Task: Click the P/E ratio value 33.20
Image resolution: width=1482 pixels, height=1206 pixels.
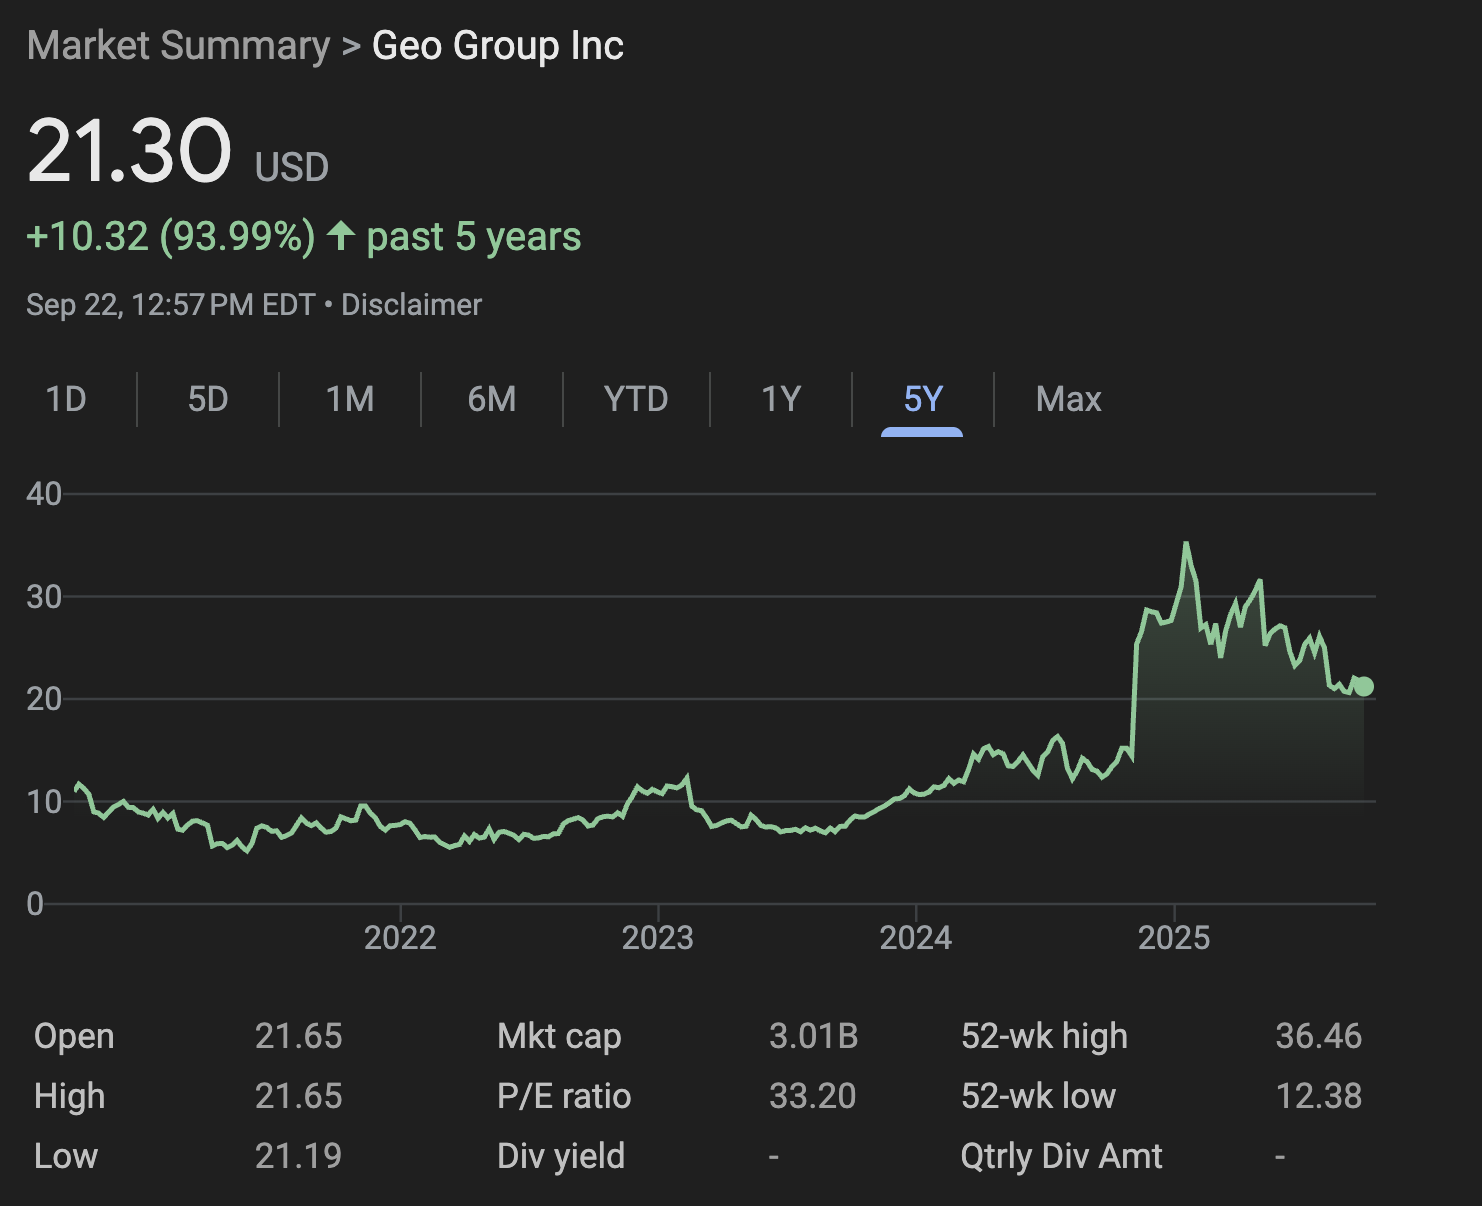Action: [813, 1096]
